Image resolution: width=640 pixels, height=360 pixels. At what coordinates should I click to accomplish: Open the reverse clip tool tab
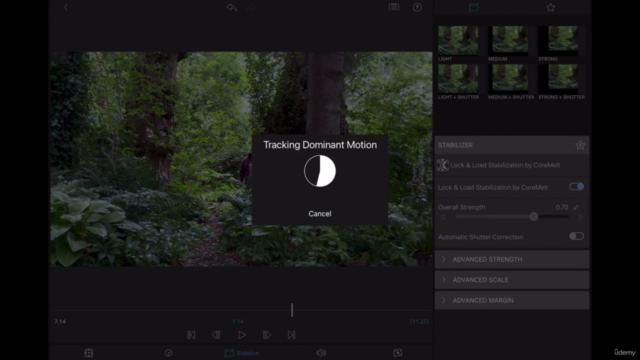(398, 353)
